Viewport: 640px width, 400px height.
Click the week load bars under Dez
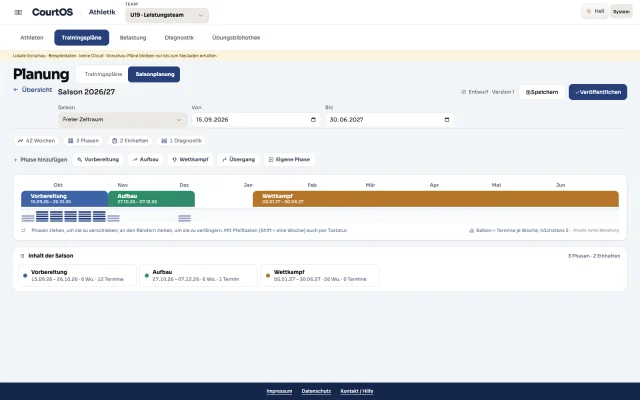point(184,218)
